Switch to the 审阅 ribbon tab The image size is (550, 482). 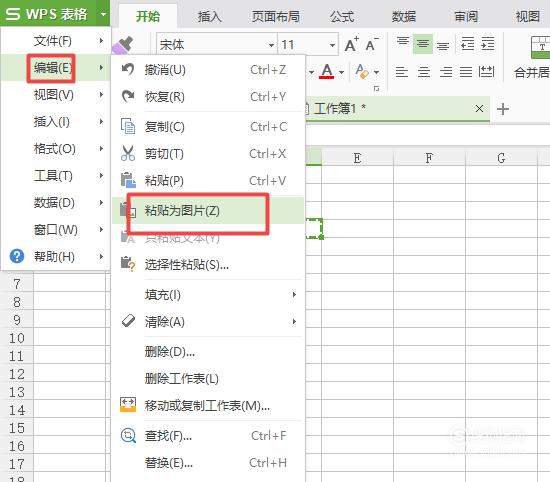(x=466, y=16)
